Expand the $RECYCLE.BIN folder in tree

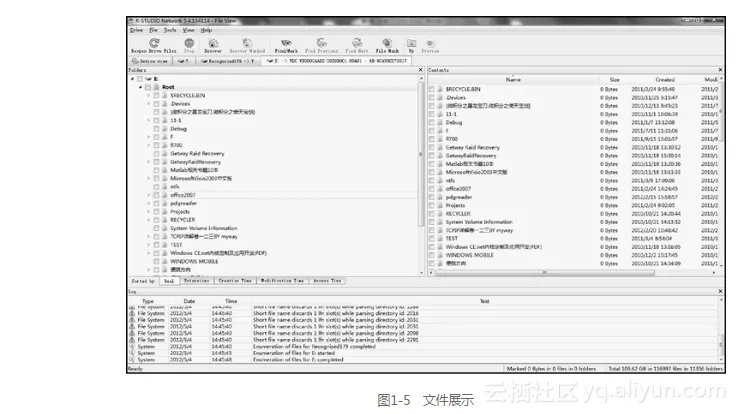click(149, 95)
